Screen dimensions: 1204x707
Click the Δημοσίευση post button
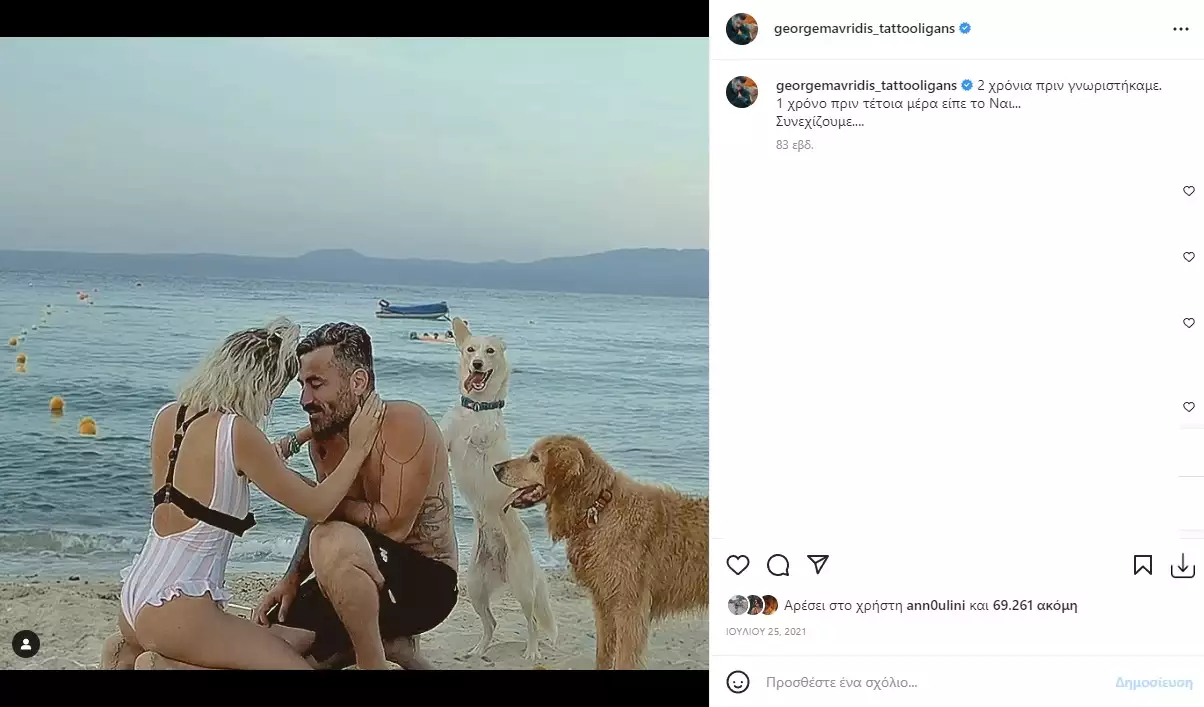1154,682
